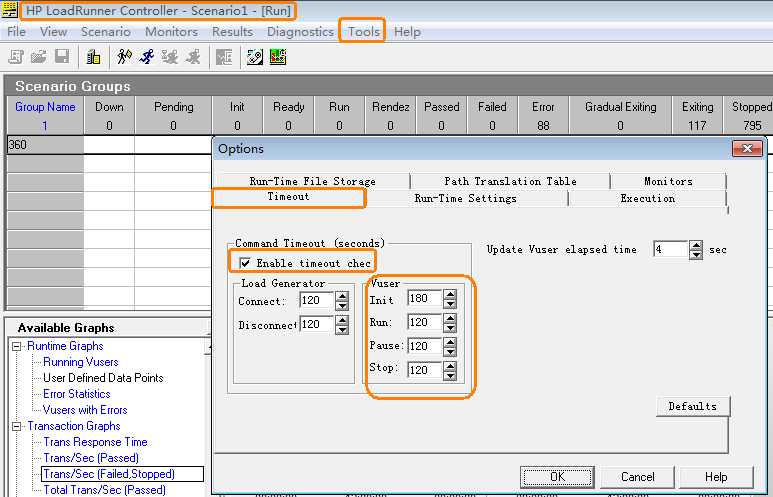The width and height of the screenshot is (773, 497).
Task: Click the grayed Analyze Results toolbar icon
Action: click(x=224, y=57)
